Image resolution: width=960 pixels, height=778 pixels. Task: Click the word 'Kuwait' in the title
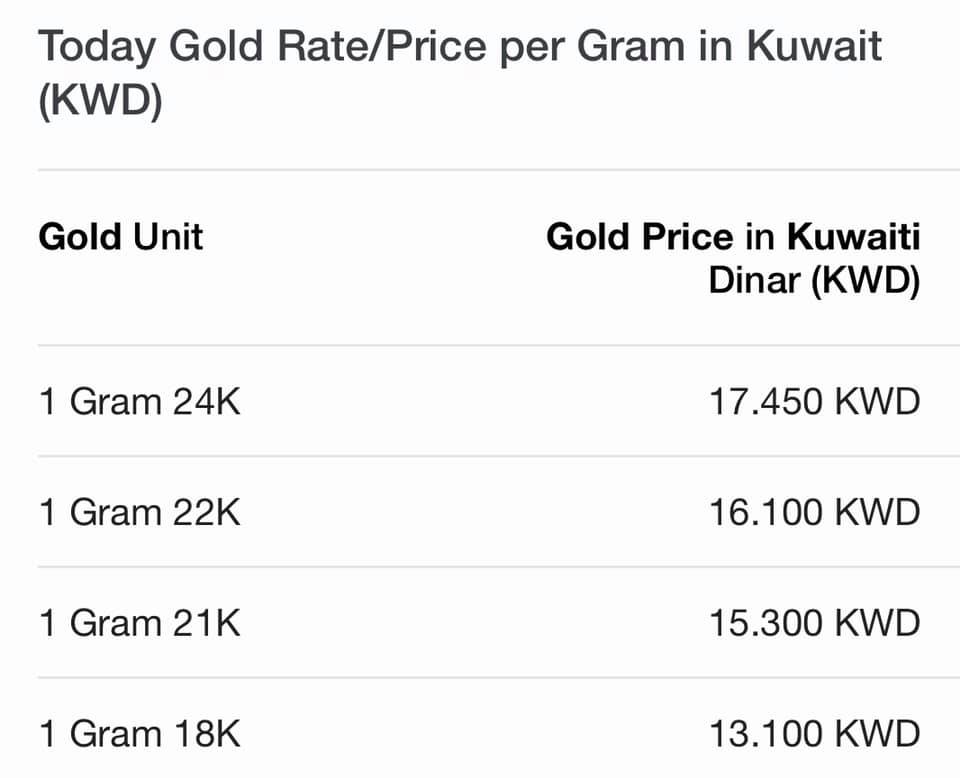click(x=814, y=46)
